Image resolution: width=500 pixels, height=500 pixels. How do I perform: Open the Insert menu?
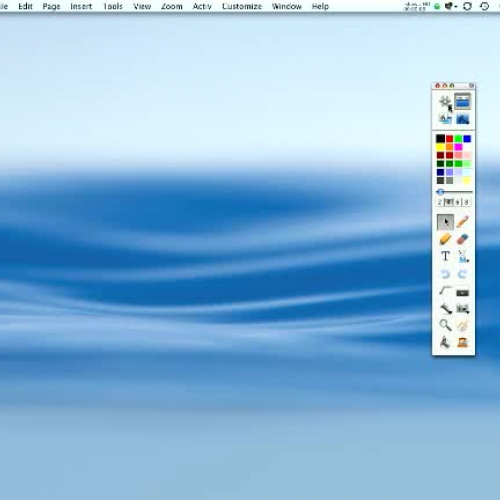pos(81,6)
